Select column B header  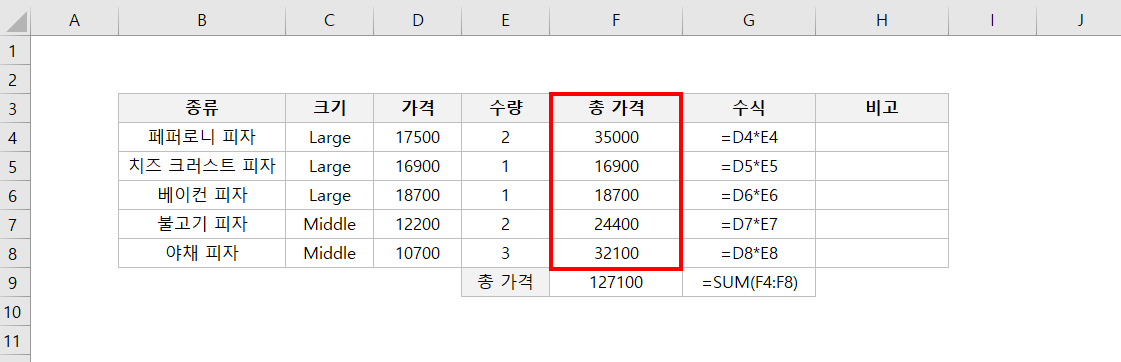(x=202, y=21)
